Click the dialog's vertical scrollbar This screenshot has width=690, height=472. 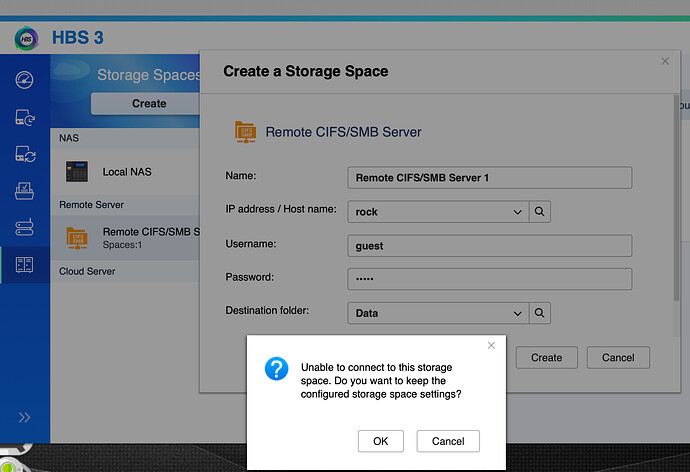pyautogui.click(x=676, y=198)
